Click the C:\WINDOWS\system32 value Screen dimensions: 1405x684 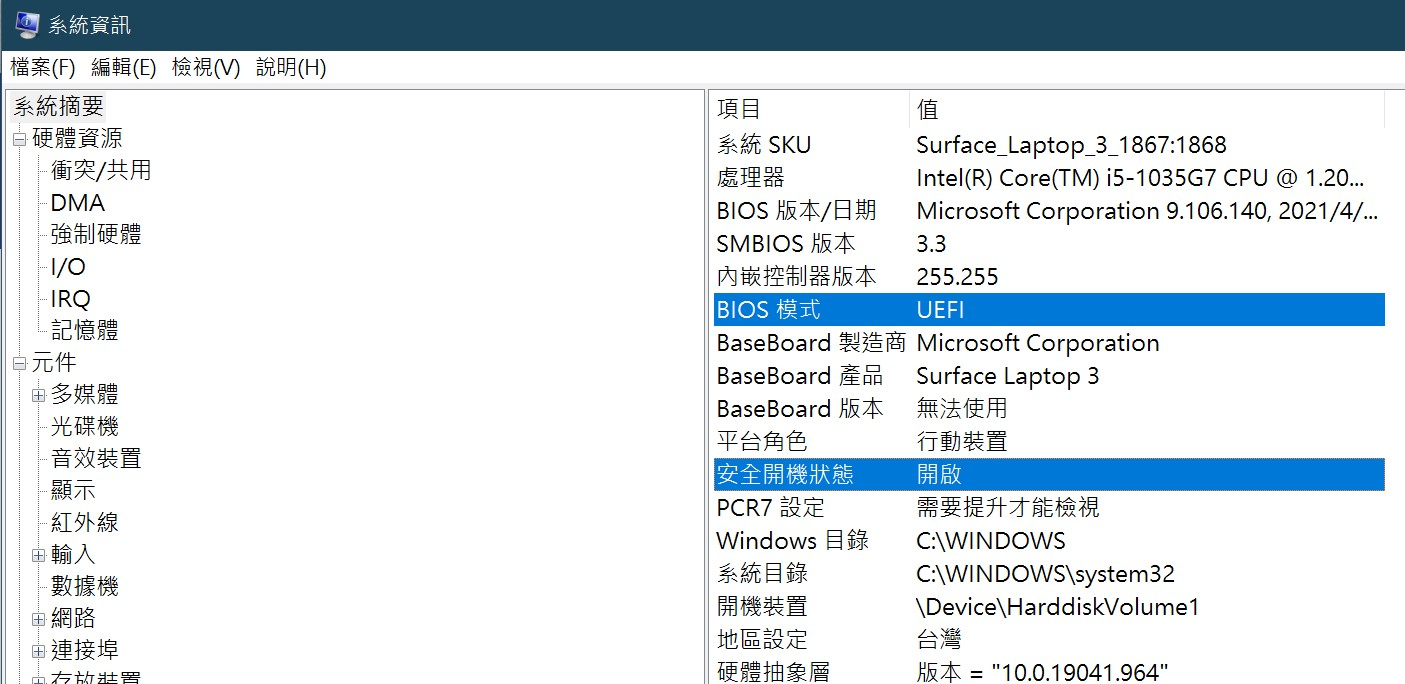pos(1045,574)
